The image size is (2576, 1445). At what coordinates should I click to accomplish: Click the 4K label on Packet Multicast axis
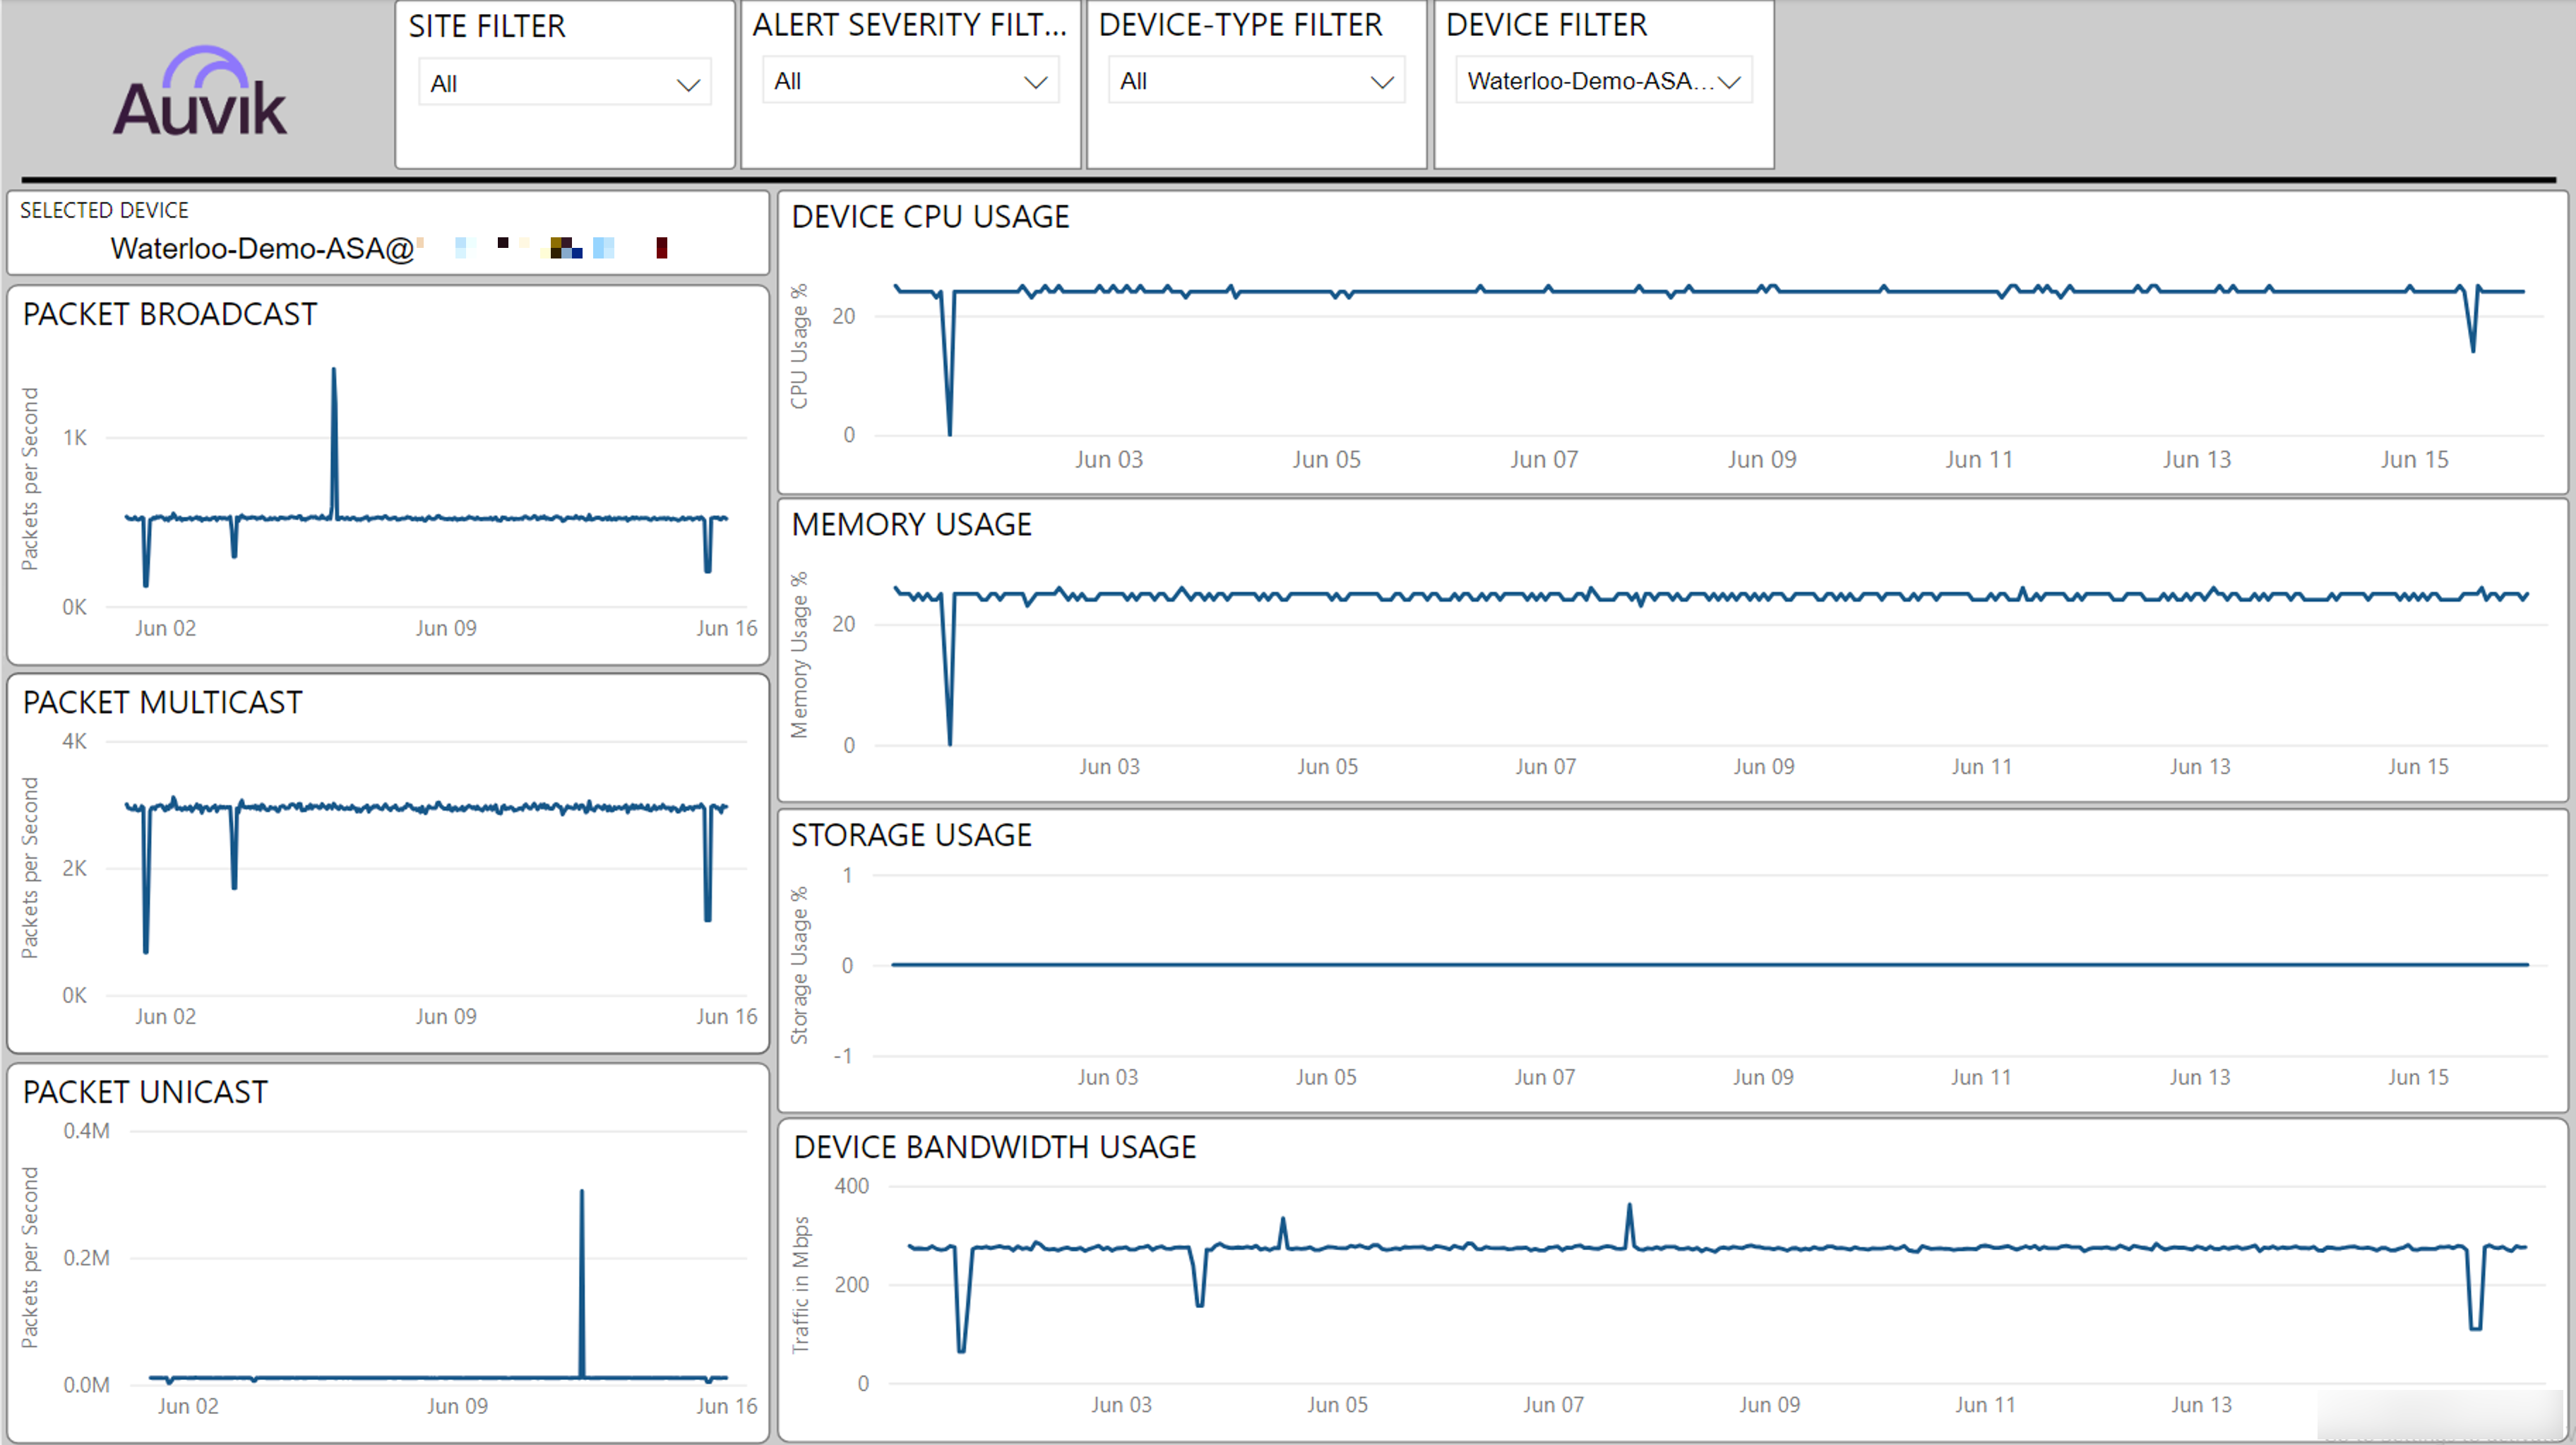pyautogui.click(x=75, y=742)
